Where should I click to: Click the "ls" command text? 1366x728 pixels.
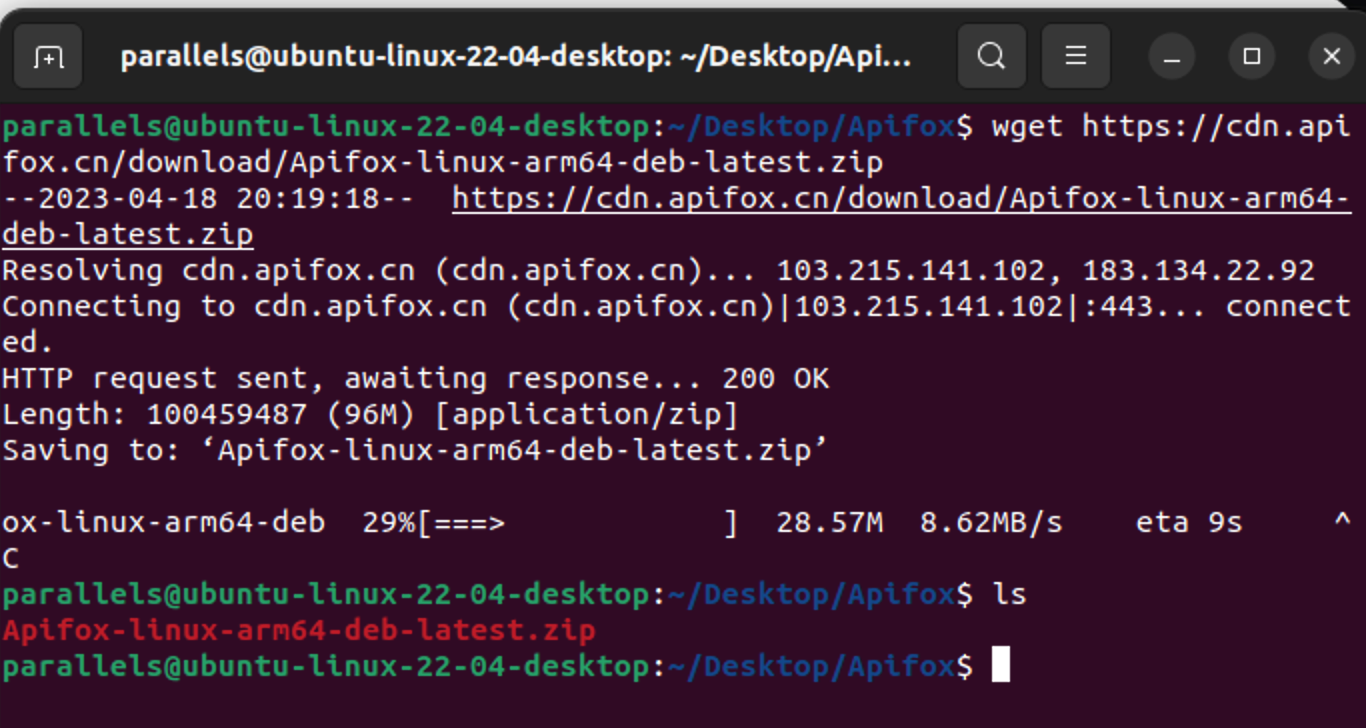pyautogui.click(x=1009, y=595)
